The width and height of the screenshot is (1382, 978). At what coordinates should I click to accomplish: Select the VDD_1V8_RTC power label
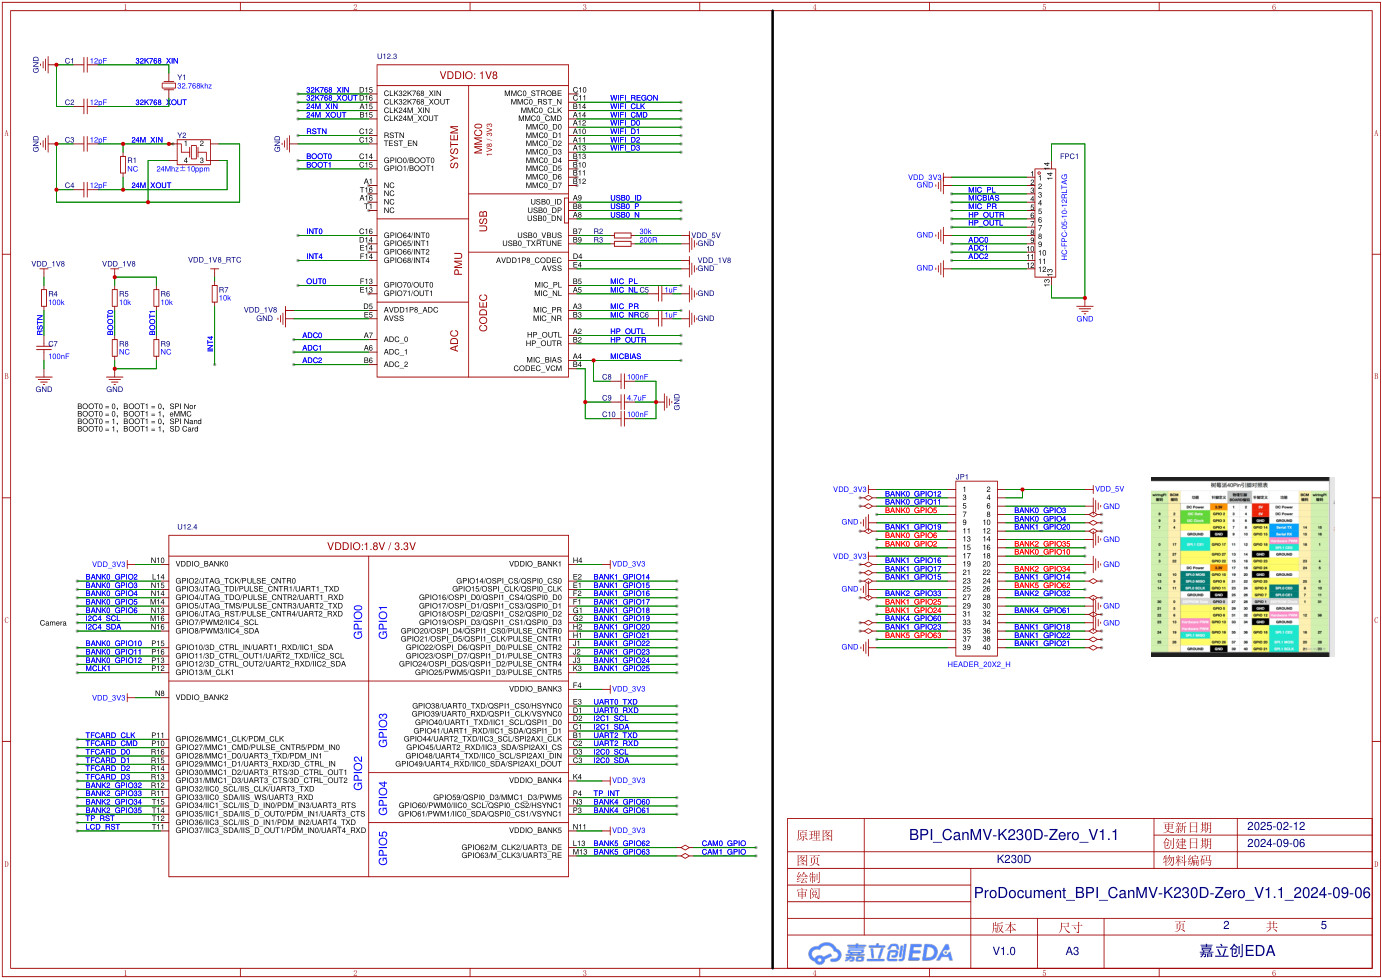click(214, 260)
